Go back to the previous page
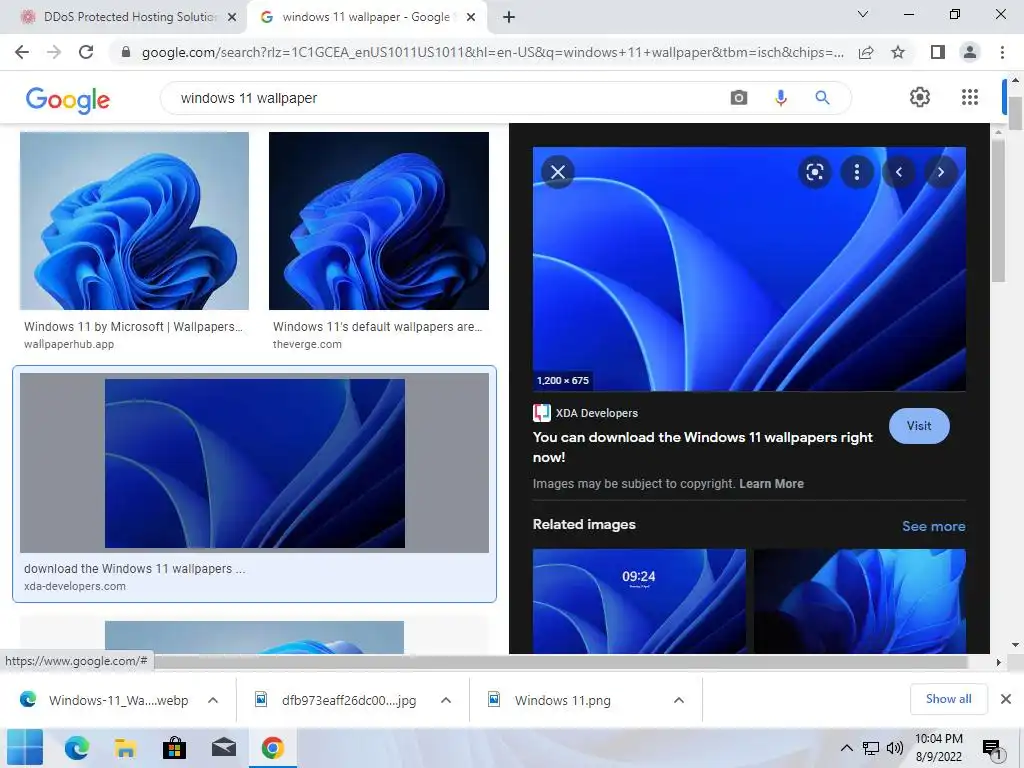Image resolution: width=1024 pixels, height=768 pixels. click(22, 52)
